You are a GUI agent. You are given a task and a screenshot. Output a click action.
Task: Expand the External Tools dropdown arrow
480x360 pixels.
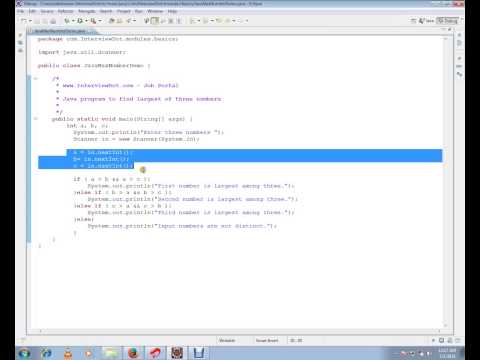[99, 21]
